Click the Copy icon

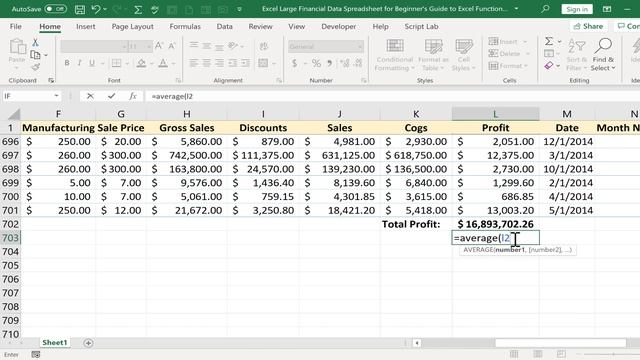[36, 55]
